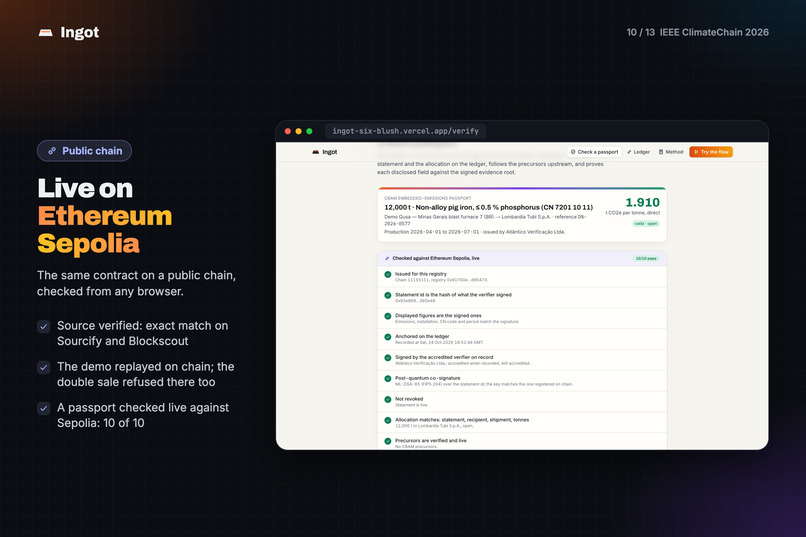The image size is (806, 537).
Task: Click the checkbox beside Source verified bullet
Action: click(44, 326)
